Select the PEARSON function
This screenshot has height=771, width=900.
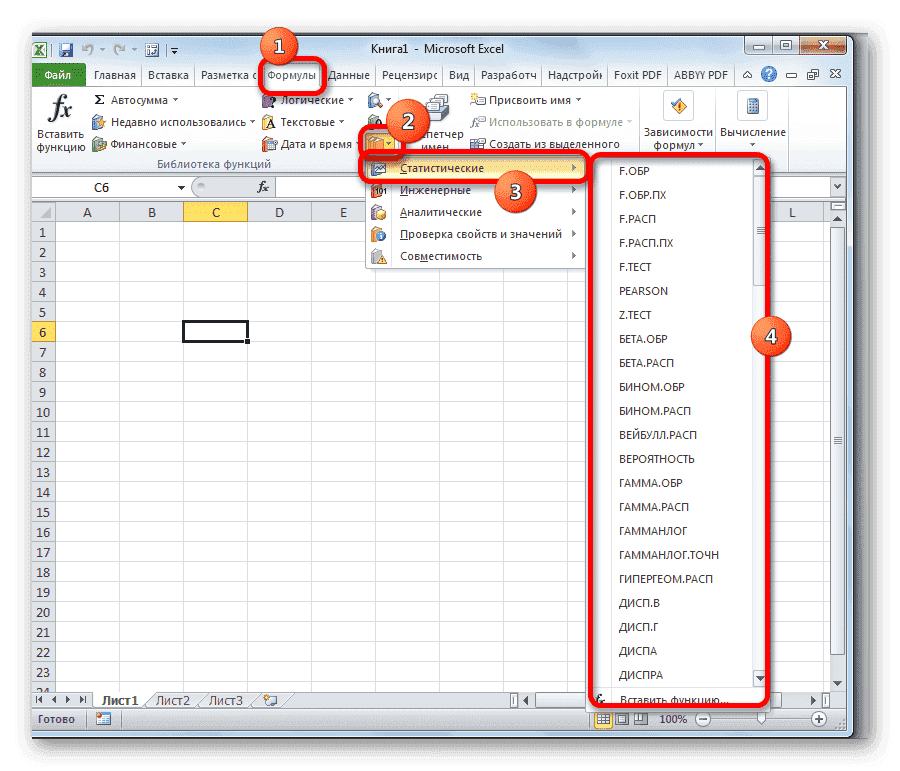[x=643, y=291]
